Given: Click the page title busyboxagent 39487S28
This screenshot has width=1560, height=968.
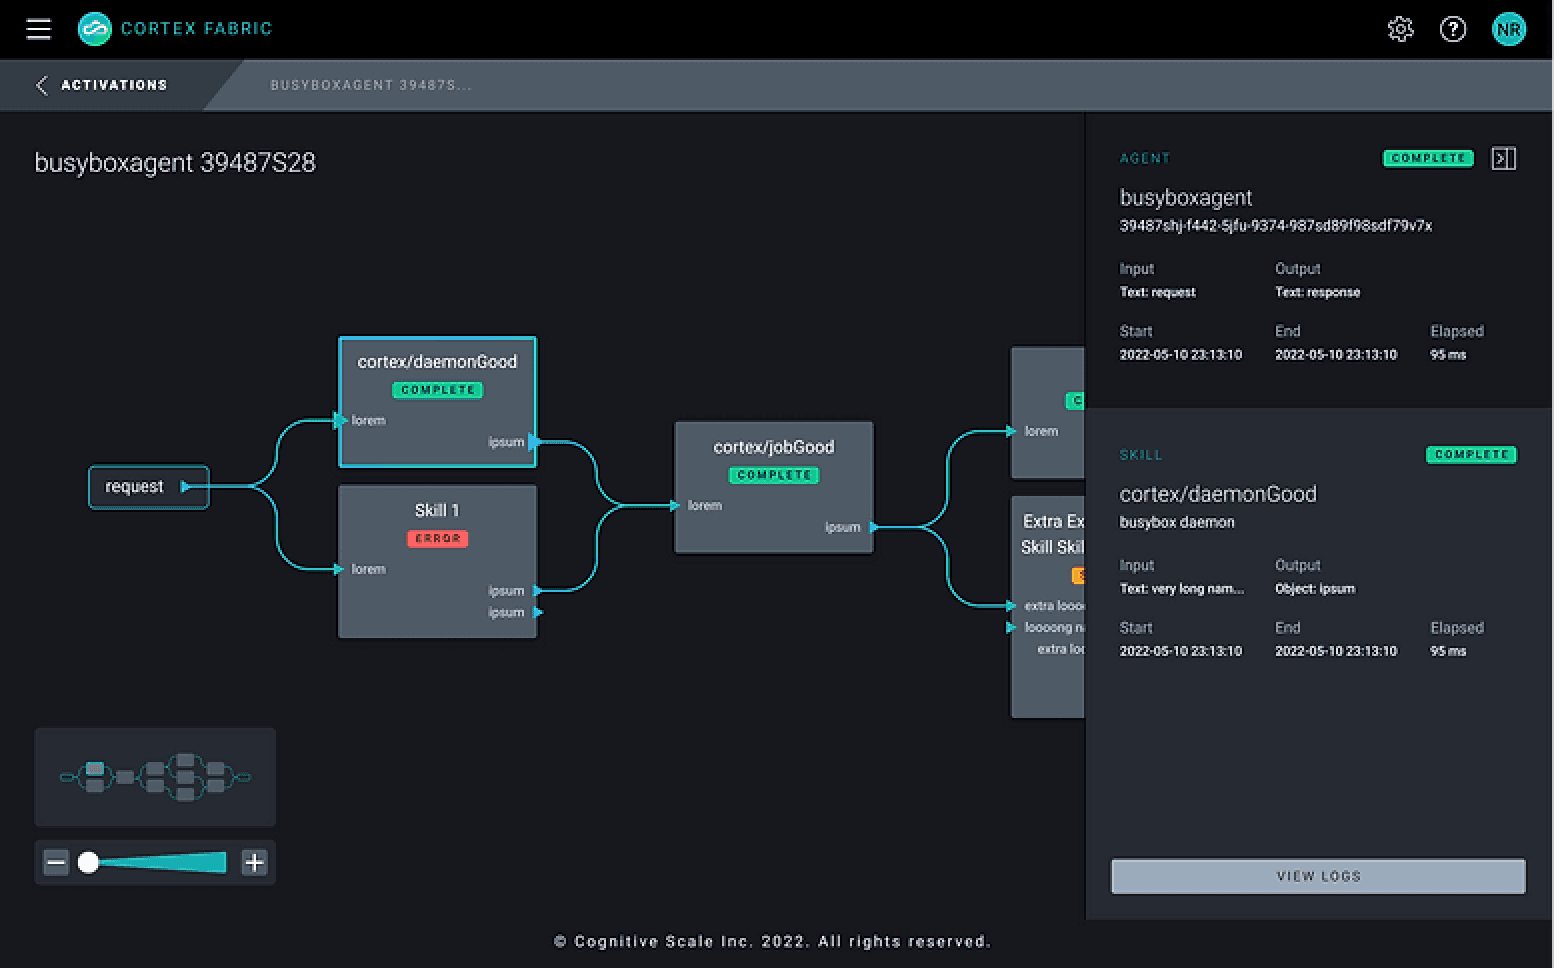Looking at the screenshot, I should [x=175, y=163].
